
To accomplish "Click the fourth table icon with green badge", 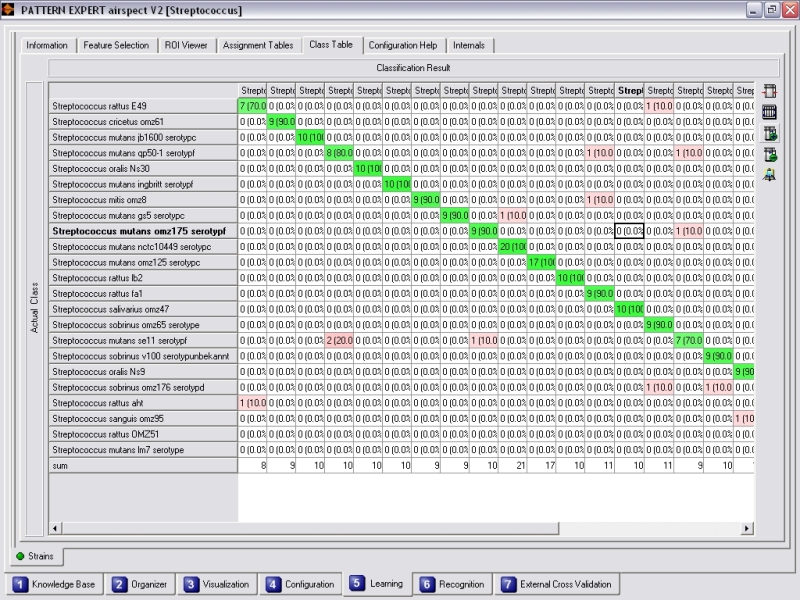I will [x=770, y=154].
